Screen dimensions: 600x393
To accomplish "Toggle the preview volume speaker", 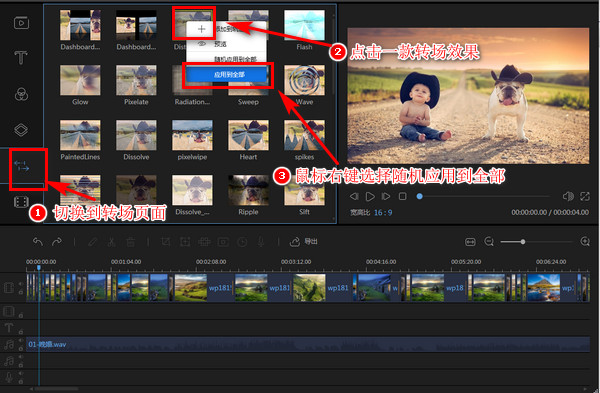I will pos(568,196).
